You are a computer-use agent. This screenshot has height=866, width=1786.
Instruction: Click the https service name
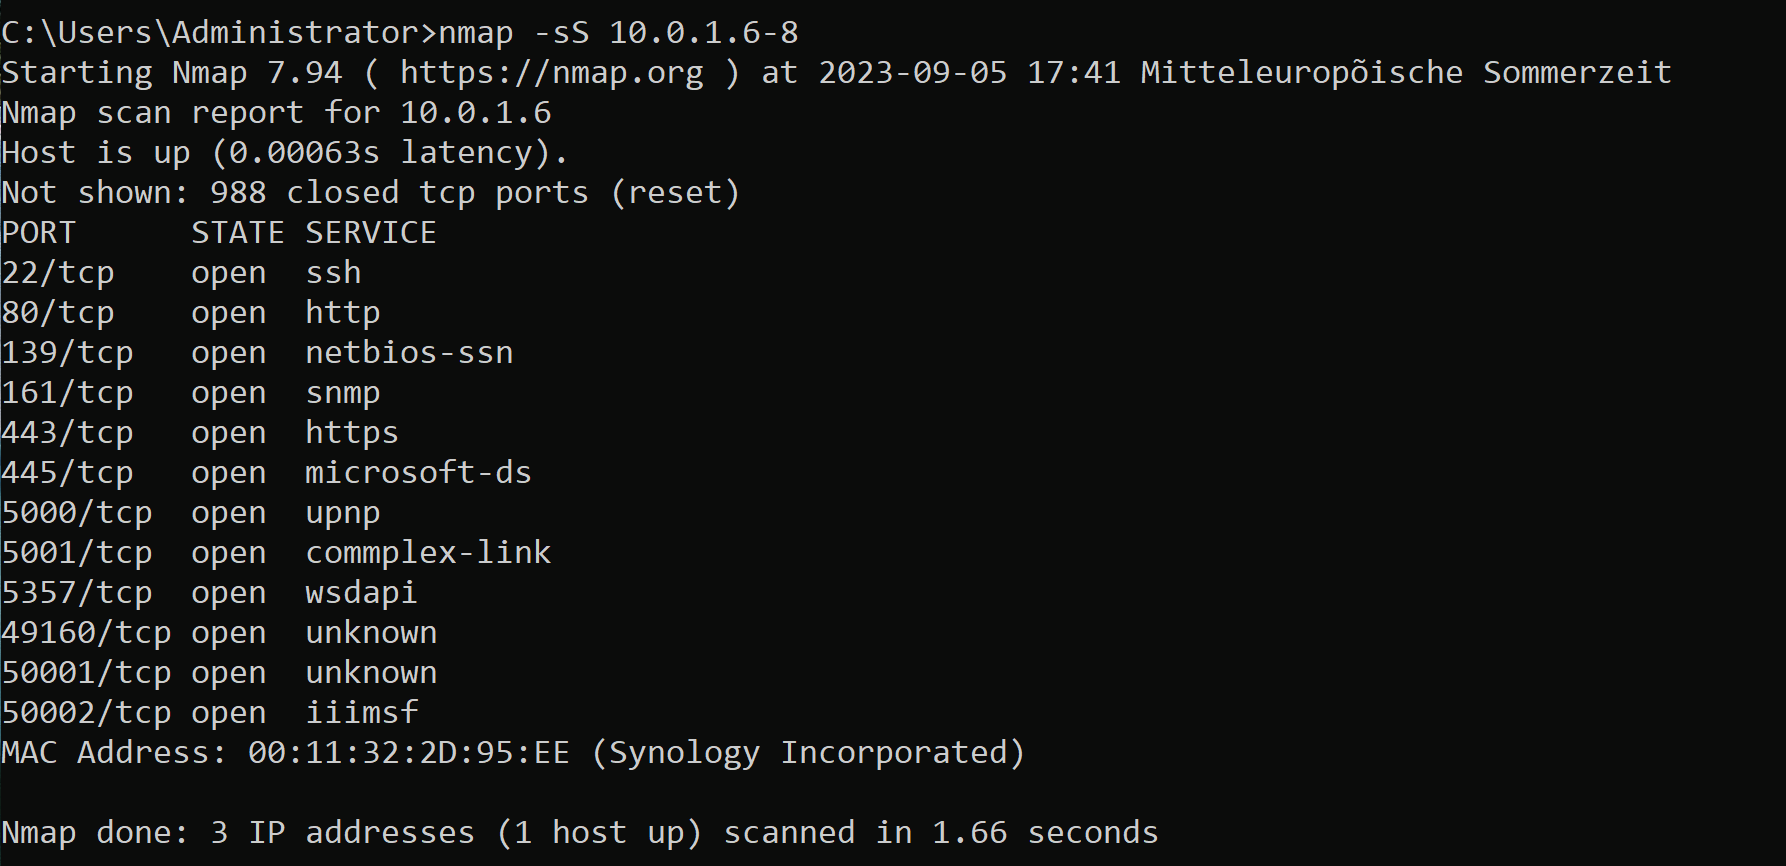tap(352, 433)
